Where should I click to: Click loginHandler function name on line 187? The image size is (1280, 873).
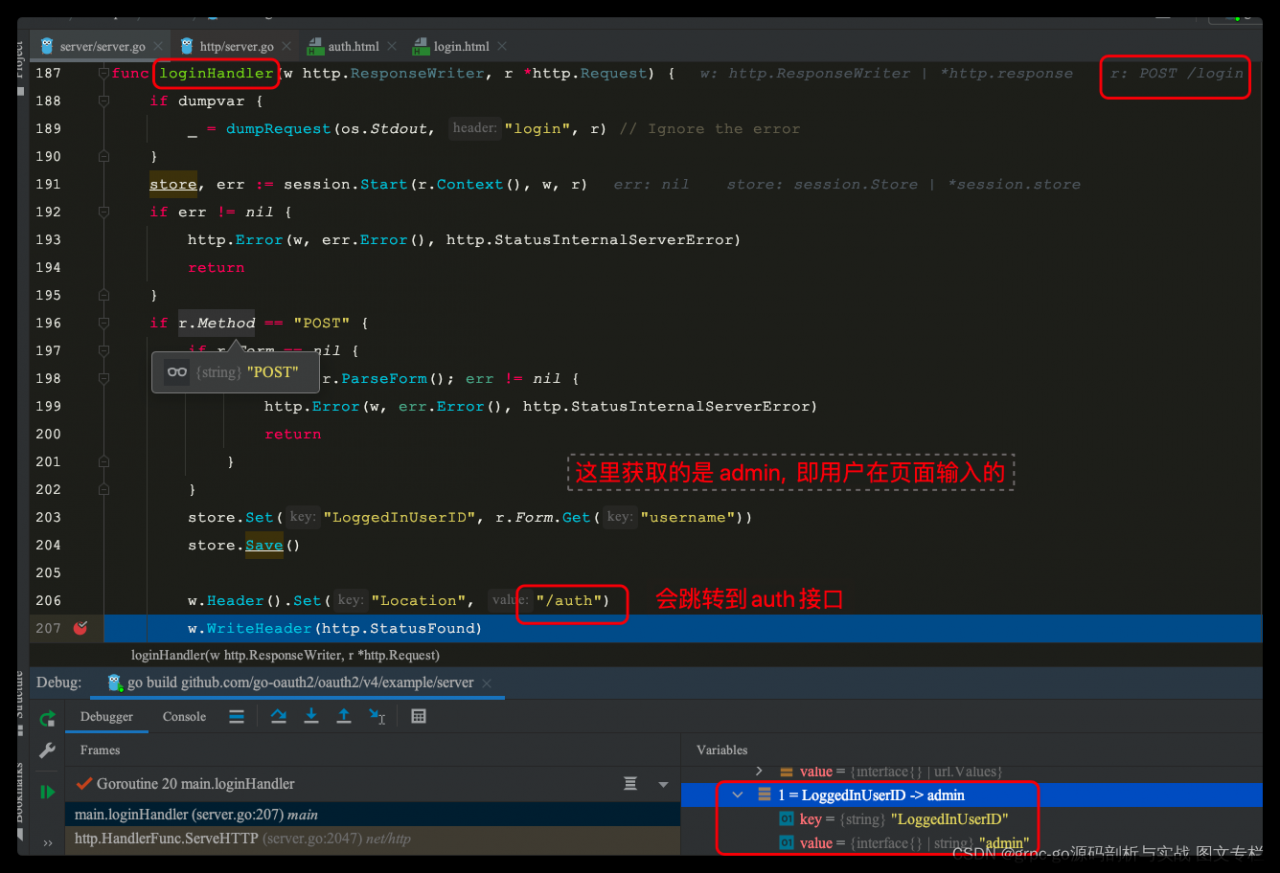[216, 73]
